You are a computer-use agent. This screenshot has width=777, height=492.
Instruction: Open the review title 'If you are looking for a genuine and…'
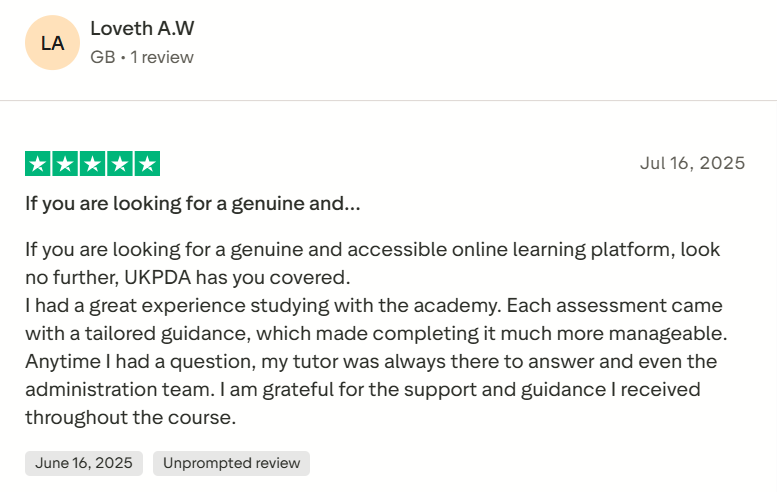[x=193, y=205]
